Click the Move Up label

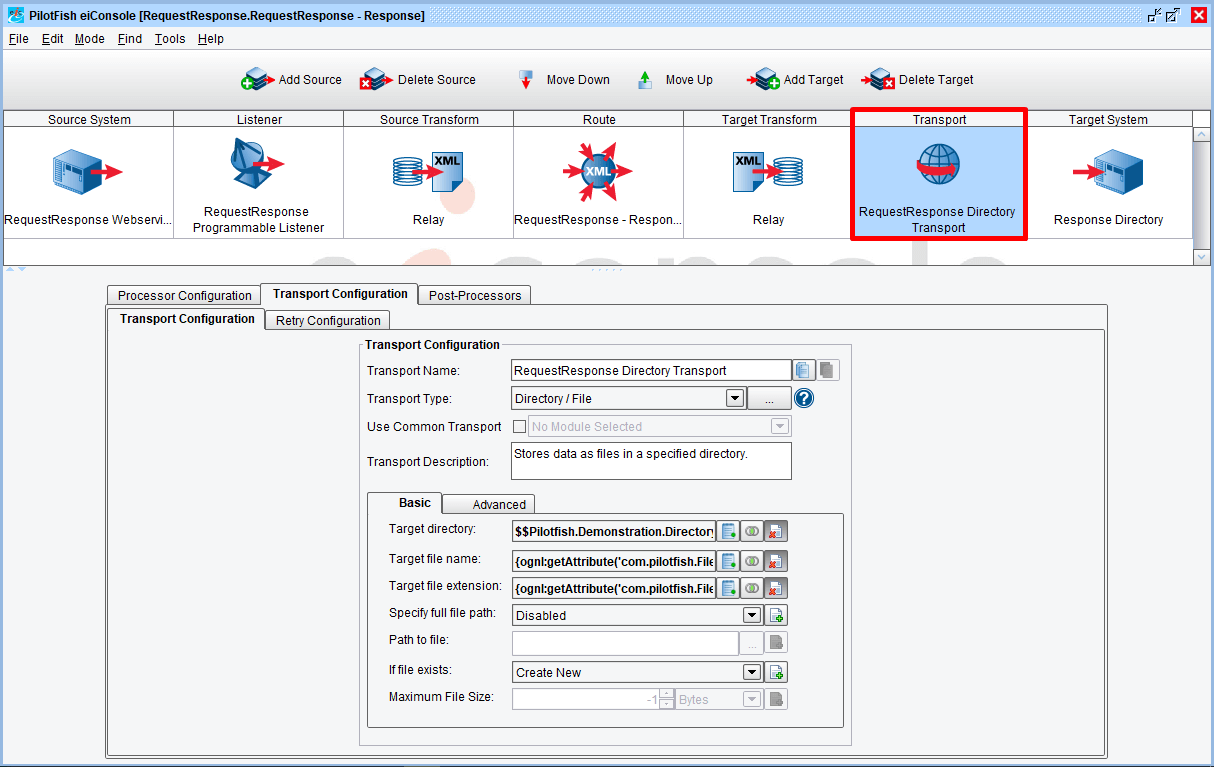point(689,80)
